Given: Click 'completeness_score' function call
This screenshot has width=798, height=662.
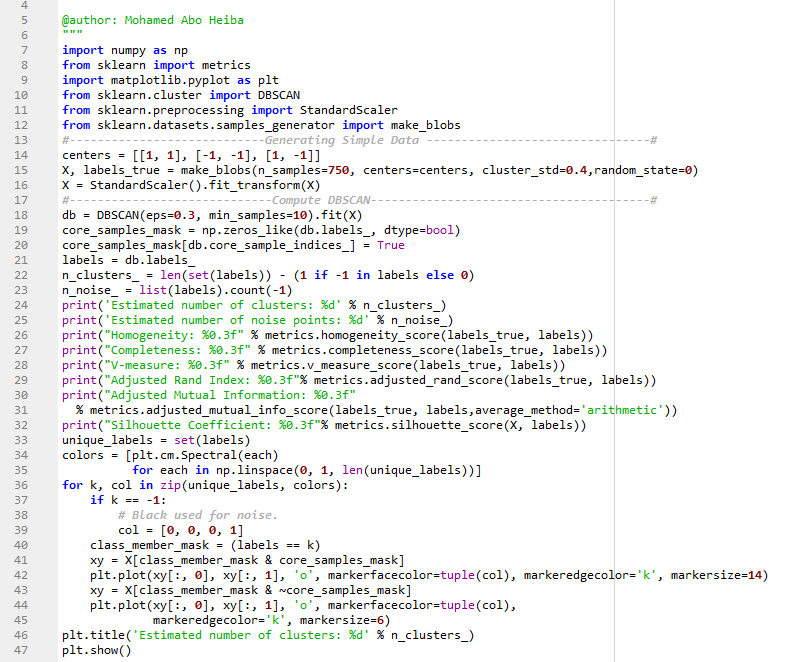Looking at the screenshot, I should 391,351.
